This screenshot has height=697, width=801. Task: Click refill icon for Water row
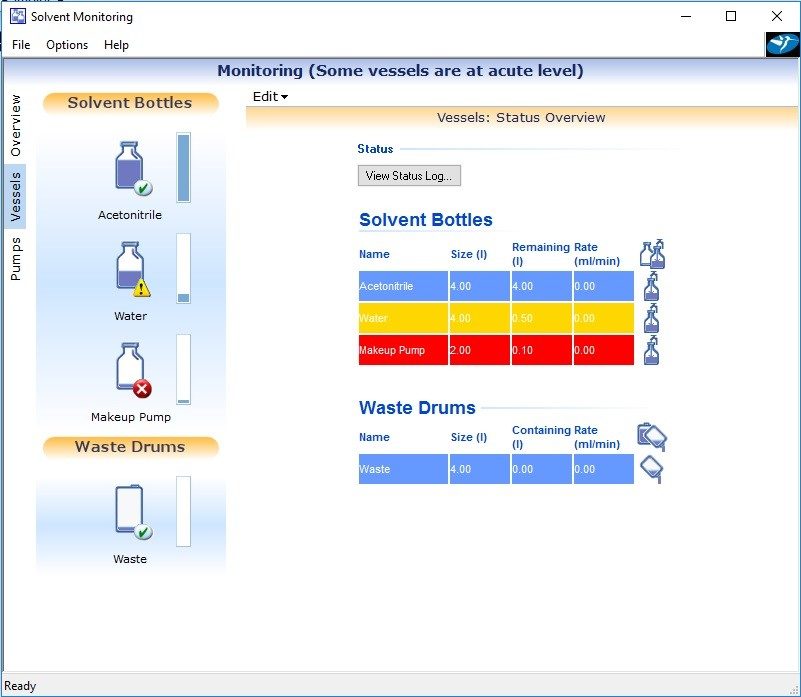coord(651,318)
